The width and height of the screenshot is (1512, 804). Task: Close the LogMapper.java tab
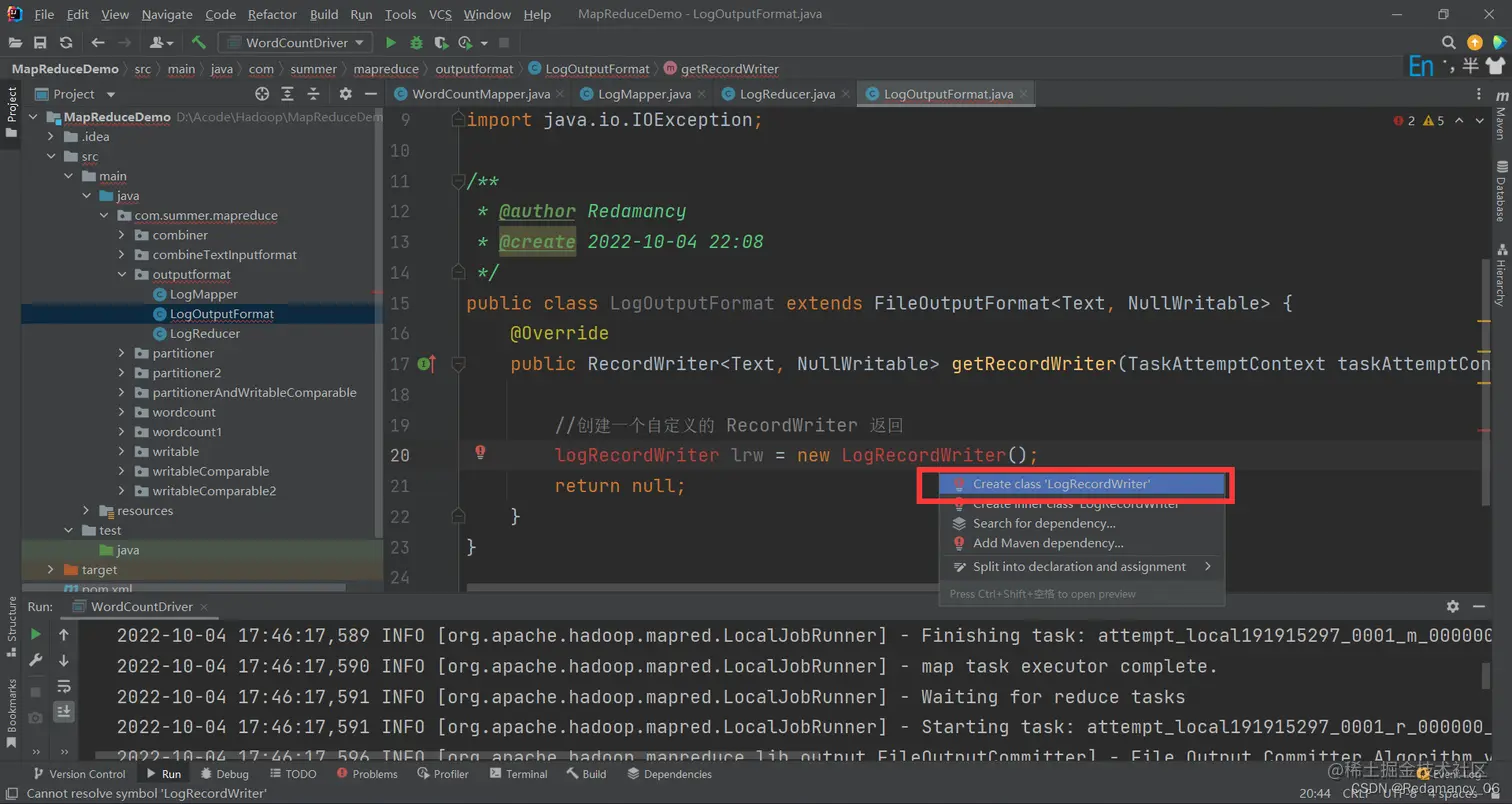[x=702, y=94]
